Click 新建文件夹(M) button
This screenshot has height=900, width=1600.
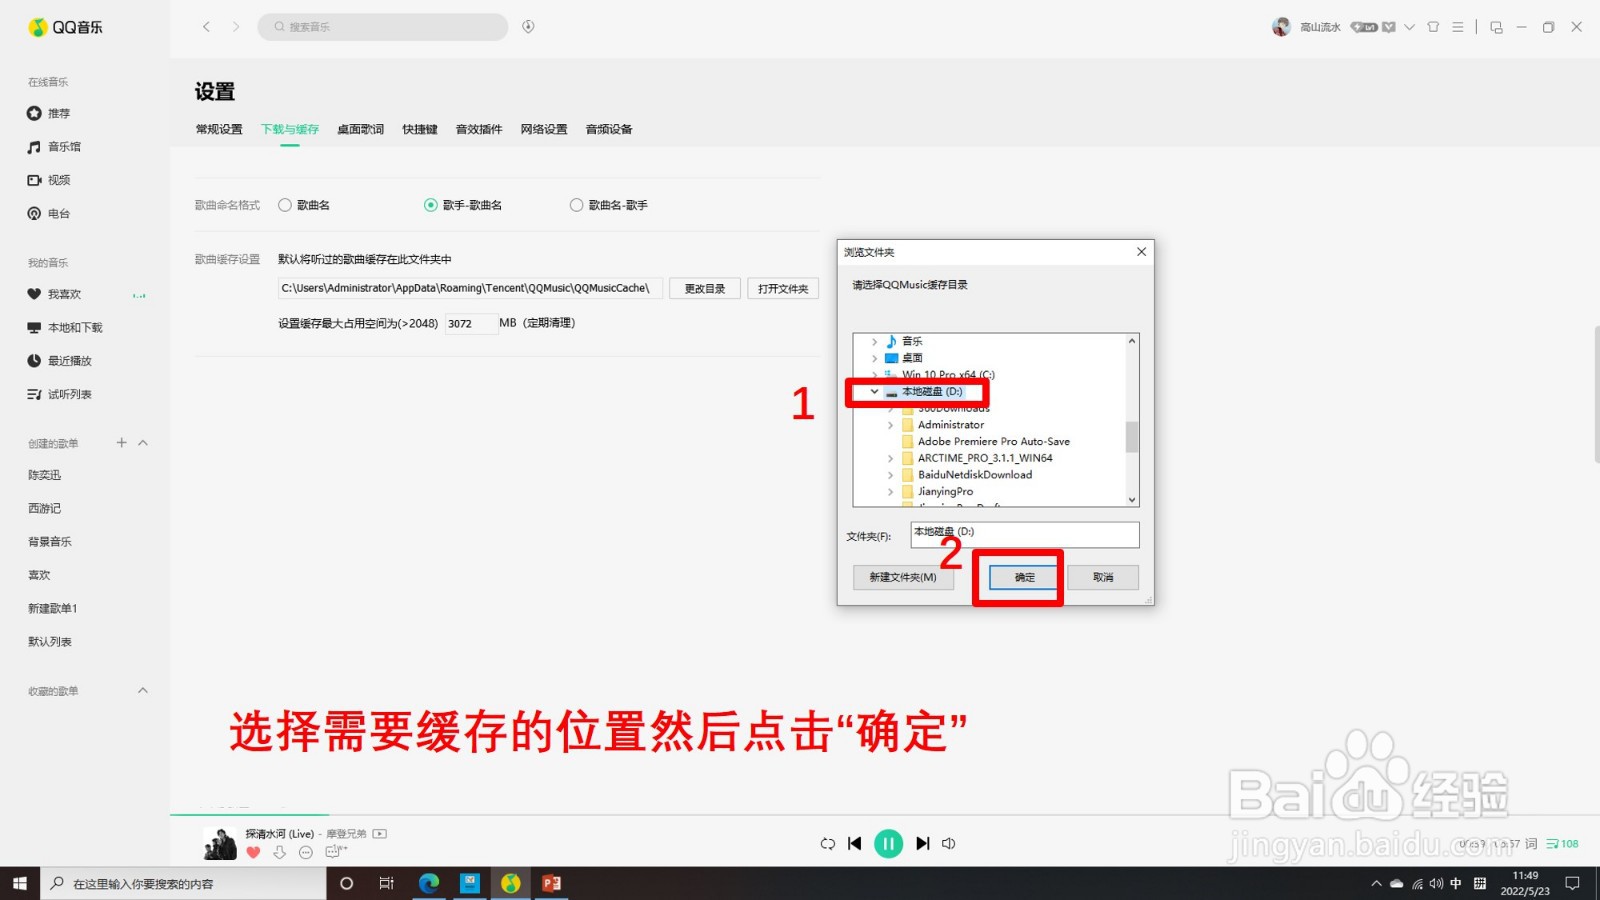pyautogui.click(x=903, y=577)
